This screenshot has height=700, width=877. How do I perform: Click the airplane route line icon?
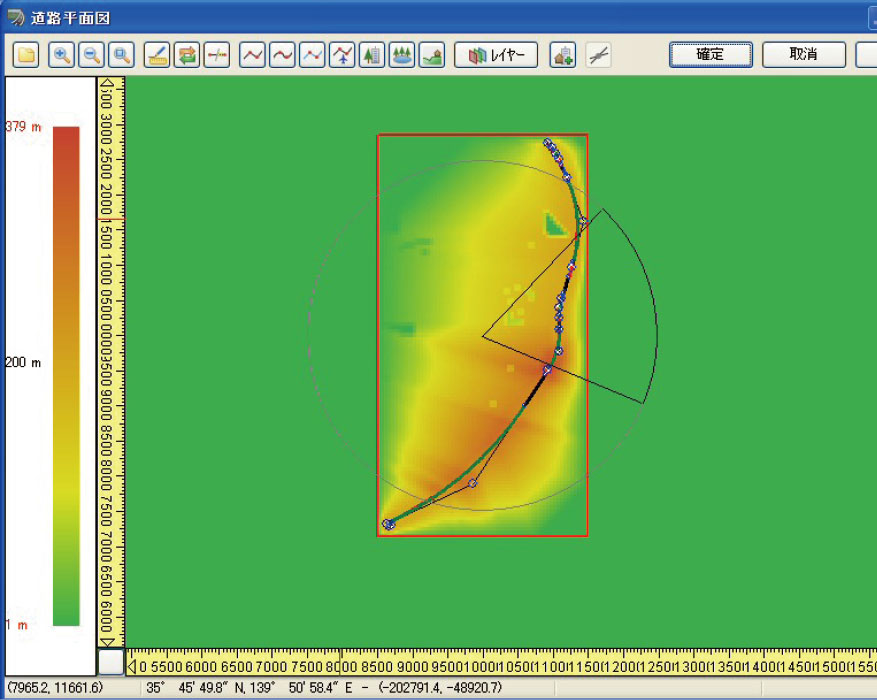coord(343,55)
